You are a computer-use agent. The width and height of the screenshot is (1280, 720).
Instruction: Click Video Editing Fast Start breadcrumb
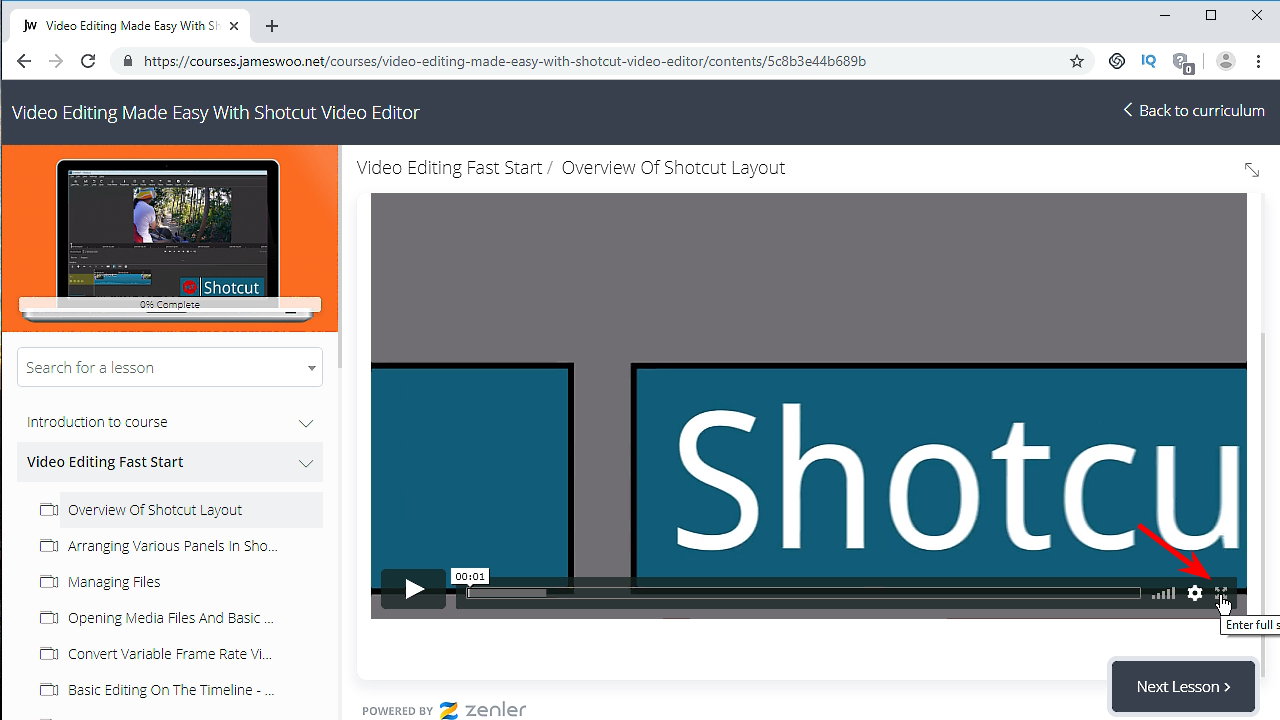pos(449,168)
